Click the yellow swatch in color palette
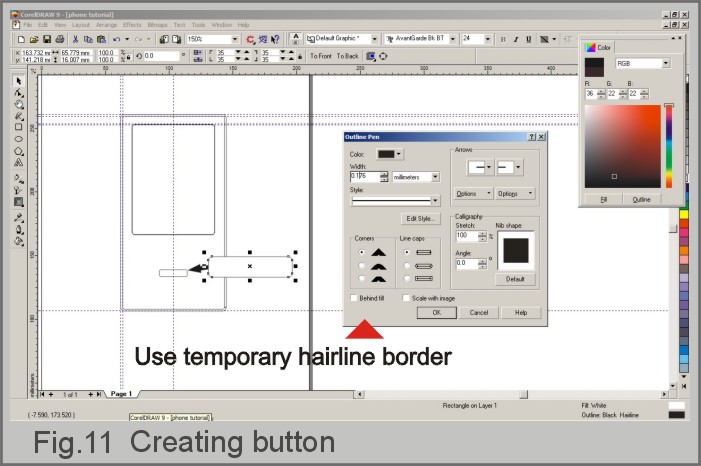This screenshot has width=701, height=466. (x=684, y=215)
